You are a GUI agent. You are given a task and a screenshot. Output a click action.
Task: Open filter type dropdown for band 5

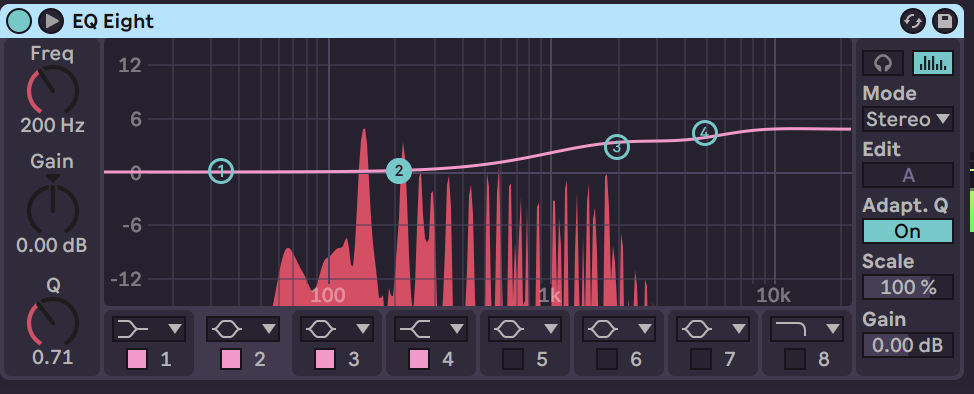pos(525,329)
